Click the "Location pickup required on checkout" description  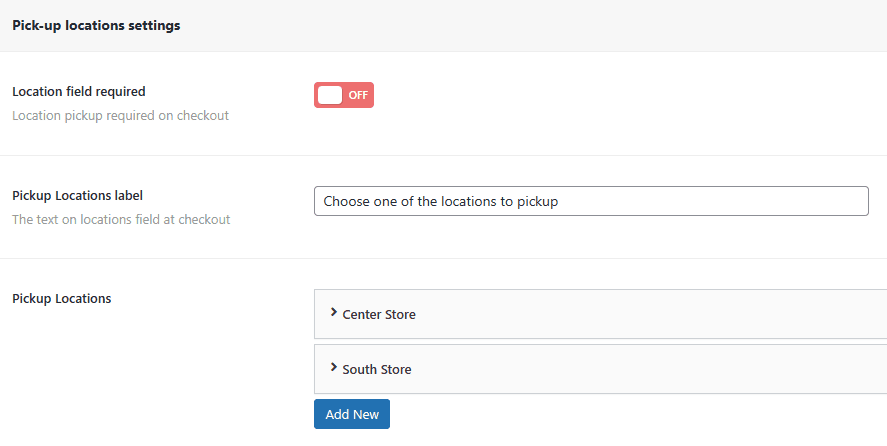[120, 115]
